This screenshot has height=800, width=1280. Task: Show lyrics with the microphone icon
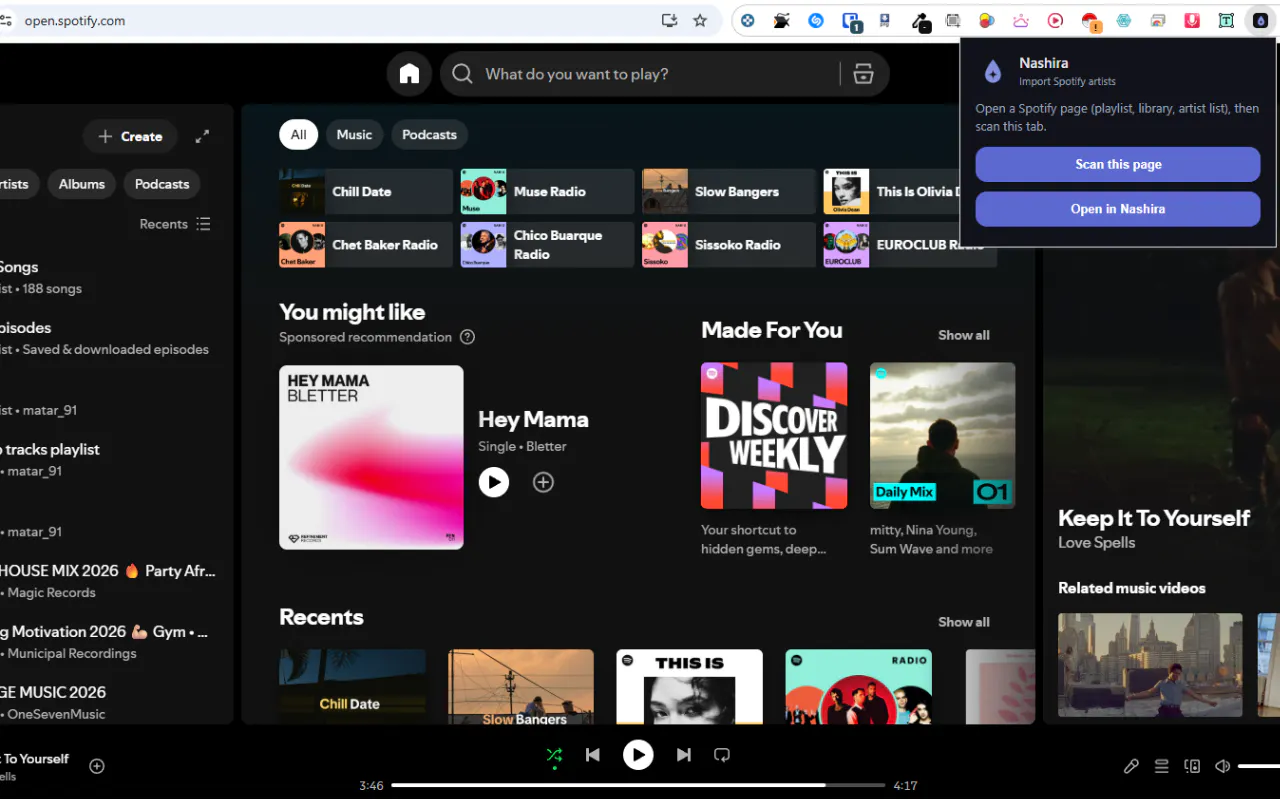pos(1131,766)
